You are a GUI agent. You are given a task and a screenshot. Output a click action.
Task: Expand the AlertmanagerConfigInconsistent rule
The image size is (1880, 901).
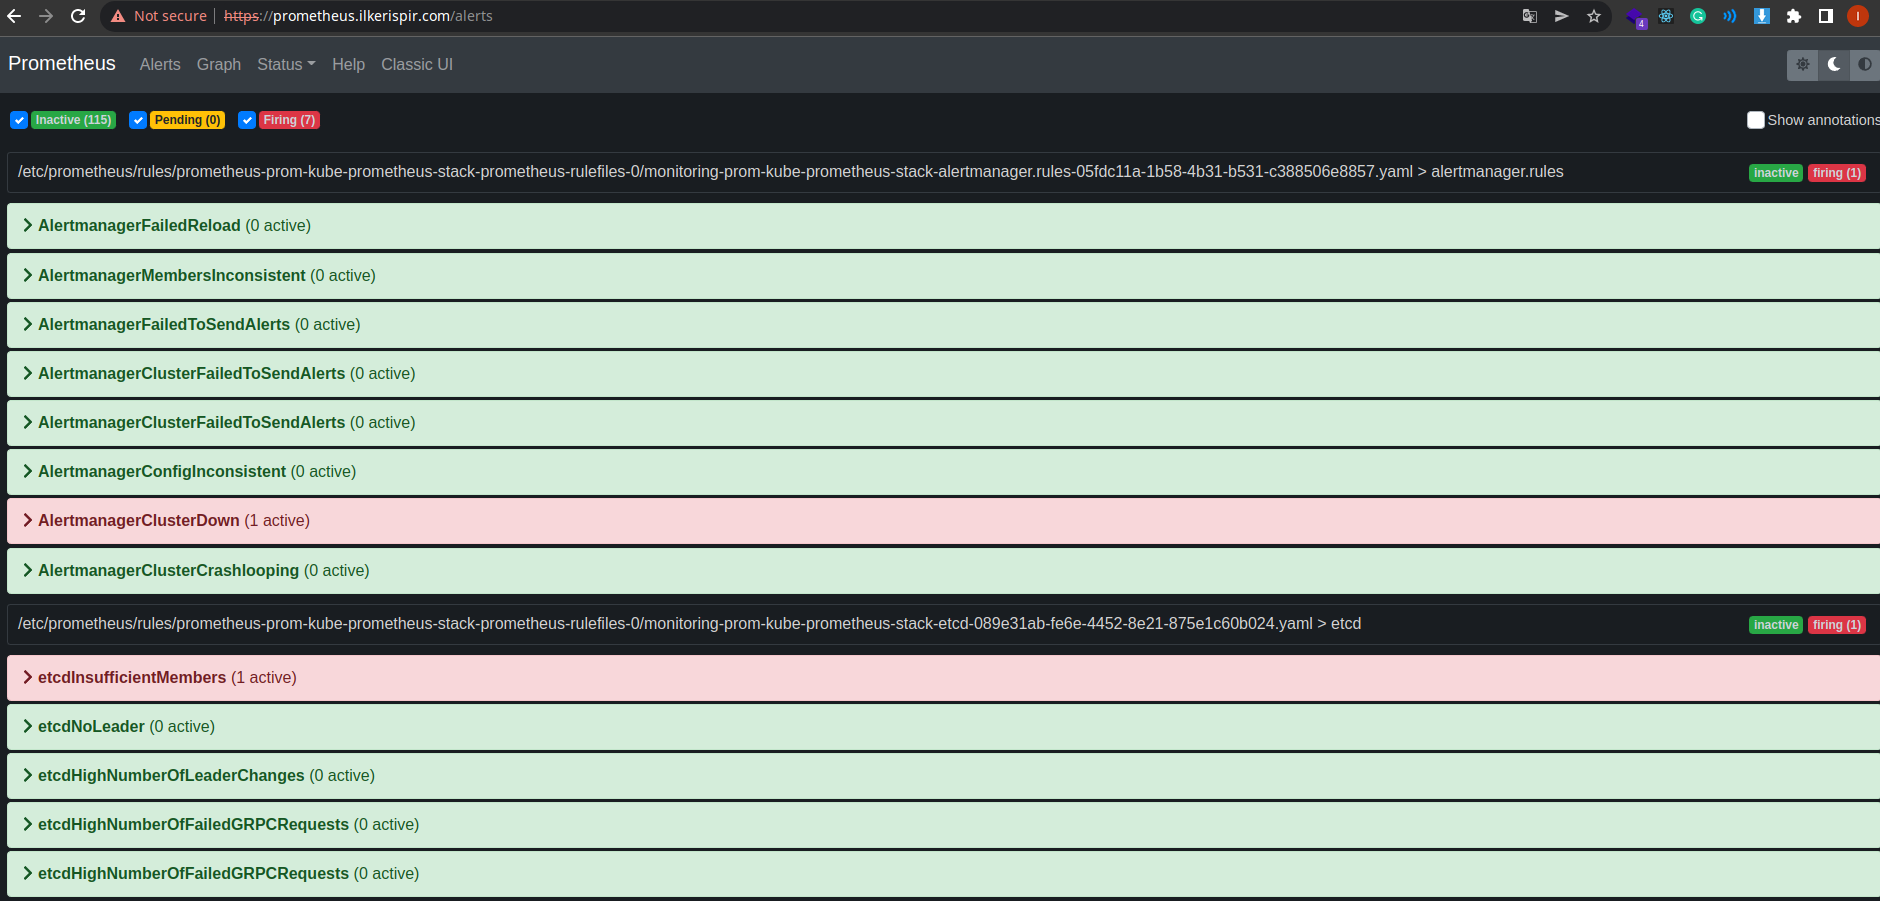[943, 471]
